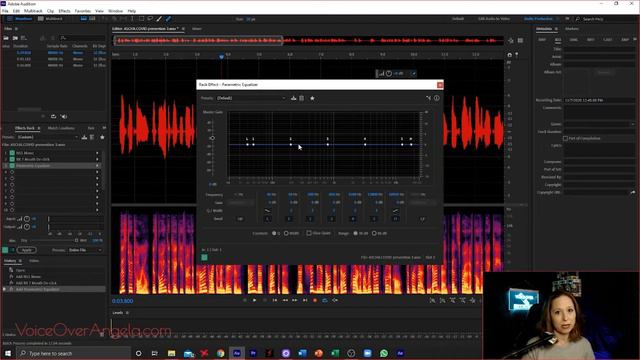Click the Import File icon in the Files panel
Viewport: 640px width, 360px height.
pyautogui.click(x=15, y=38)
